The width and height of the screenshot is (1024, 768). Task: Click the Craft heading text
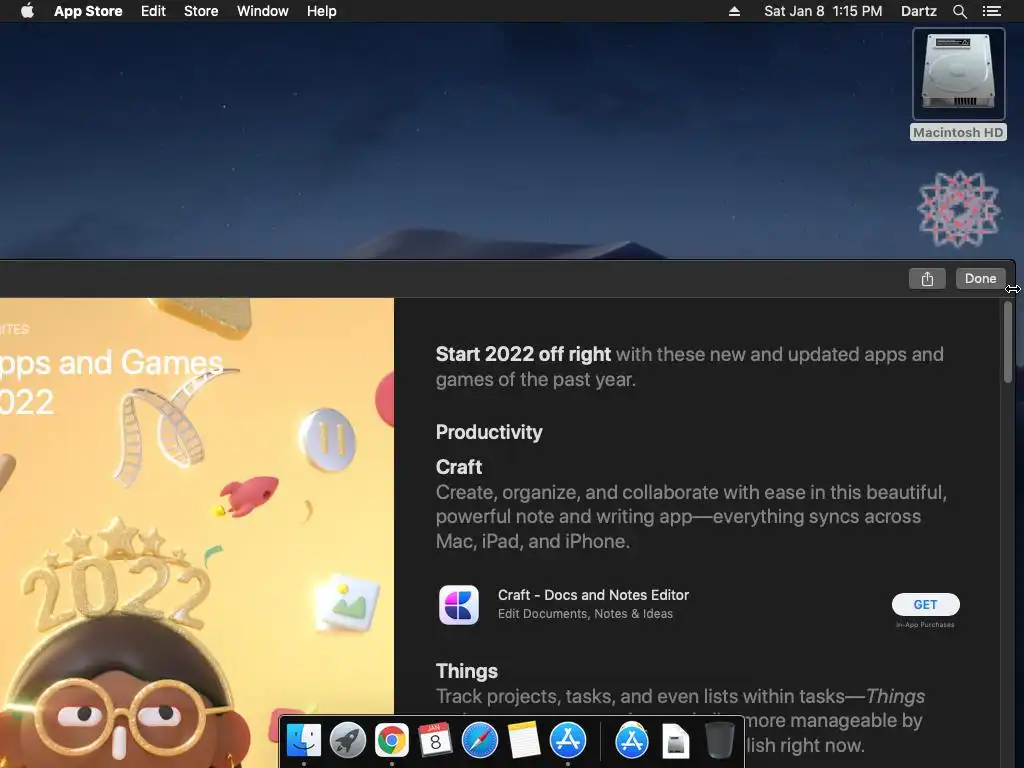point(458,467)
